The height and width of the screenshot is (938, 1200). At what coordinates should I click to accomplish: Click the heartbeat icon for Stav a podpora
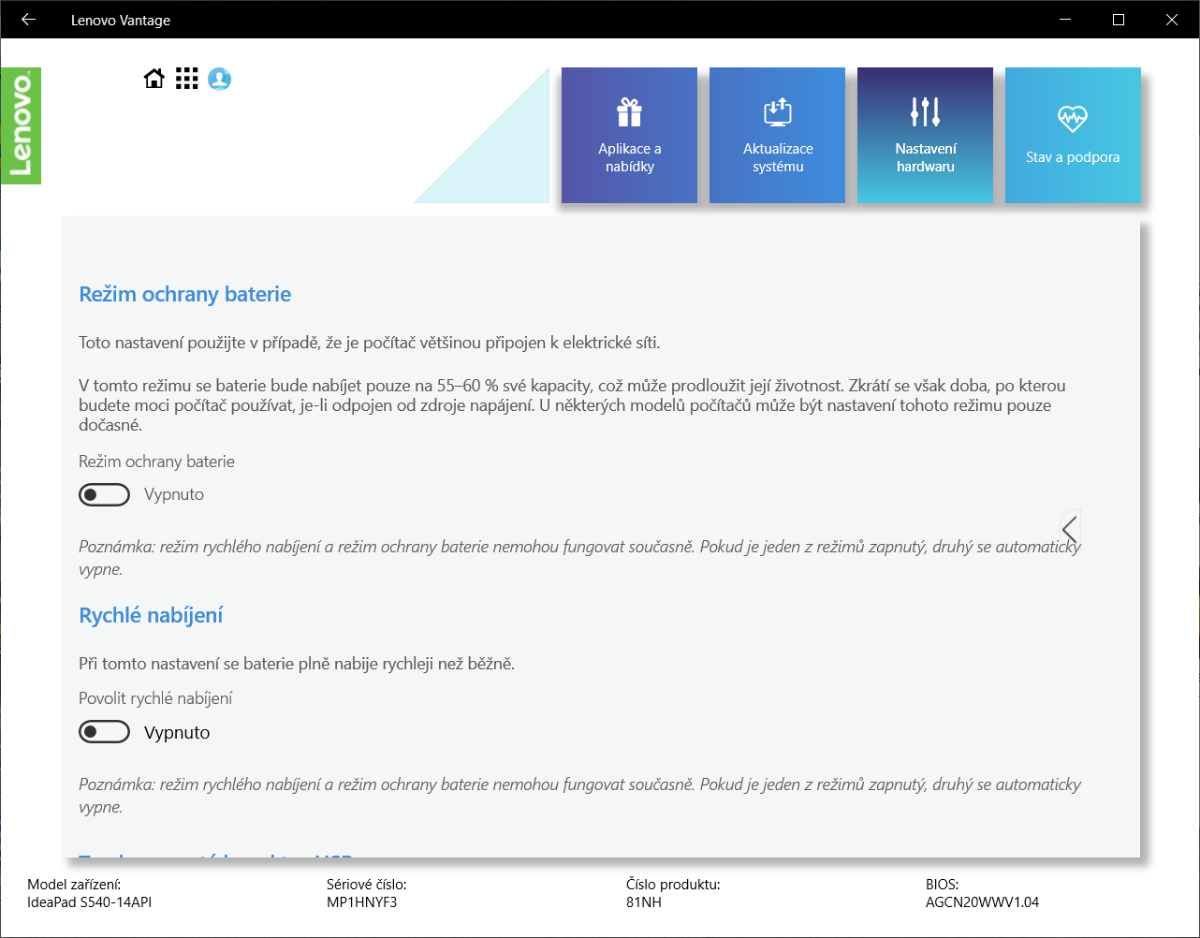pos(1072,119)
